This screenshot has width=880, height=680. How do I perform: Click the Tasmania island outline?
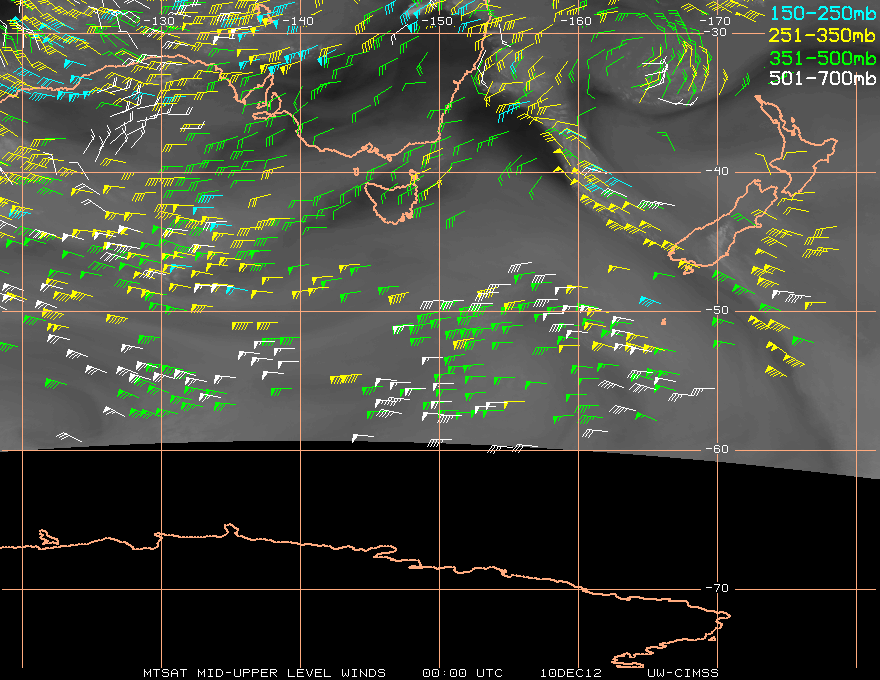(x=393, y=202)
